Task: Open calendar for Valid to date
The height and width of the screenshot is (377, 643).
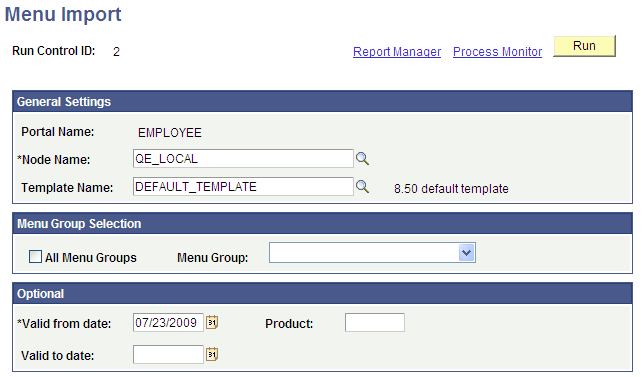Action: [212, 354]
